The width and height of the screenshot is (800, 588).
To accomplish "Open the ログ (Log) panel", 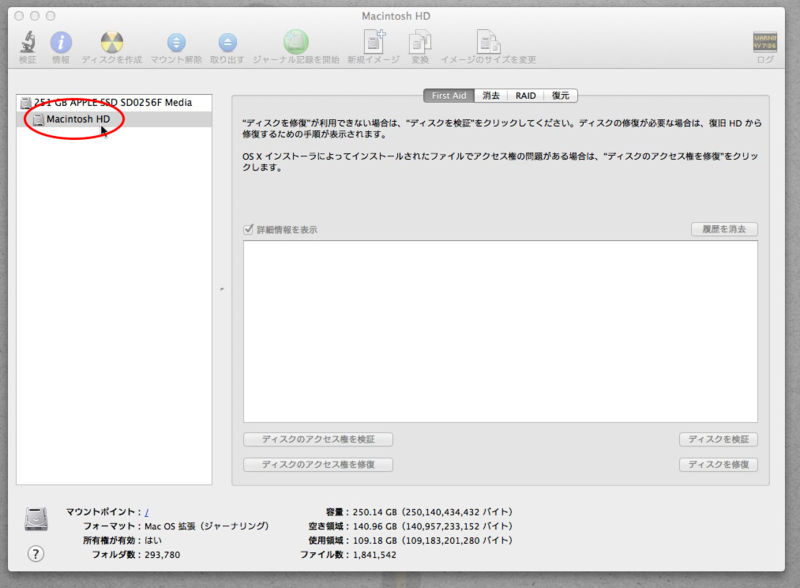I will point(765,44).
